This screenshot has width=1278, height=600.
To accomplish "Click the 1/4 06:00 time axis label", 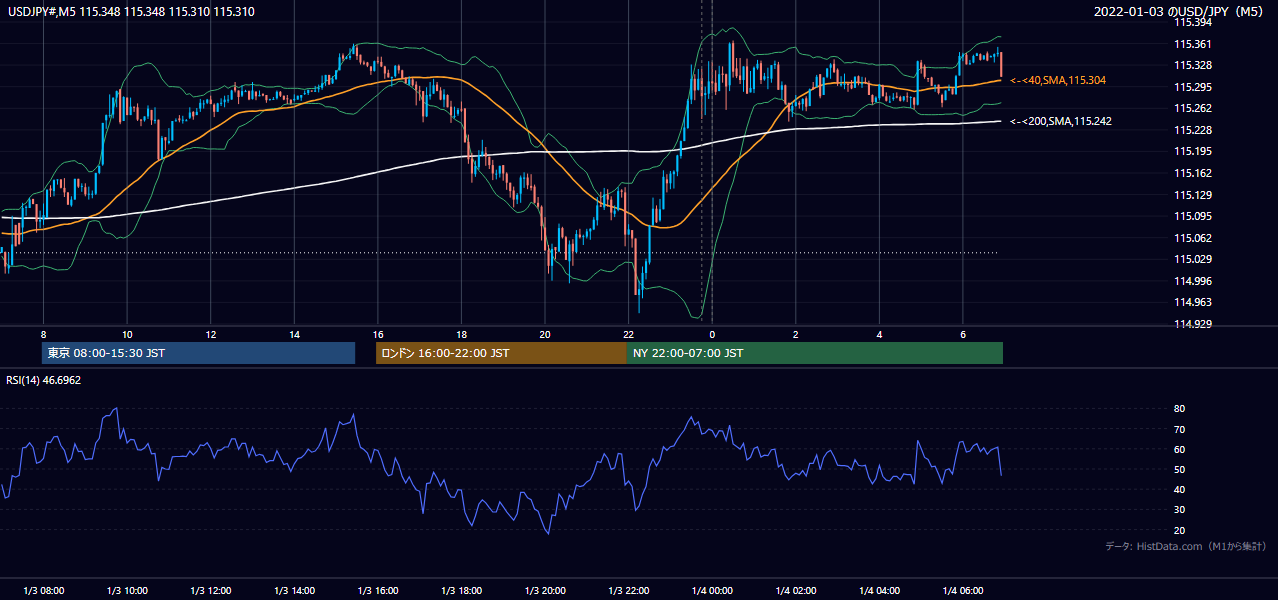I will 962,590.
